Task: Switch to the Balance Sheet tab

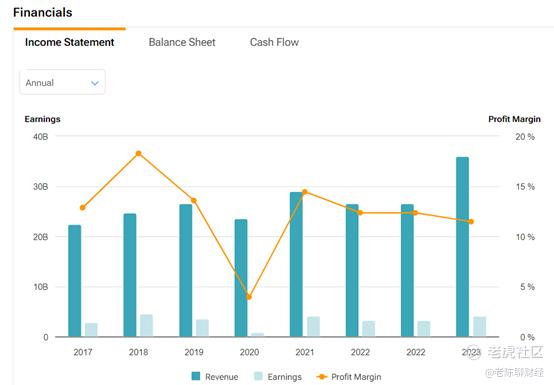Action: click(x=182, y=42)
